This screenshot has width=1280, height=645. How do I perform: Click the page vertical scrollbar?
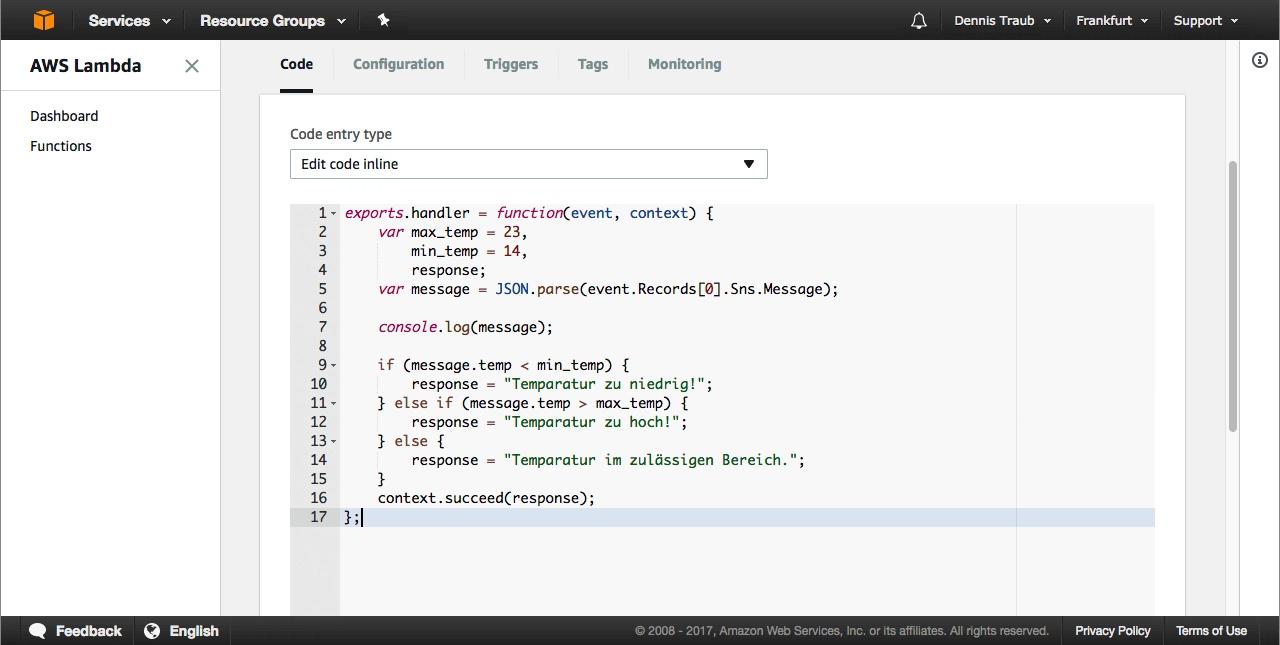pyautogui.click(x=1232, y=295)
